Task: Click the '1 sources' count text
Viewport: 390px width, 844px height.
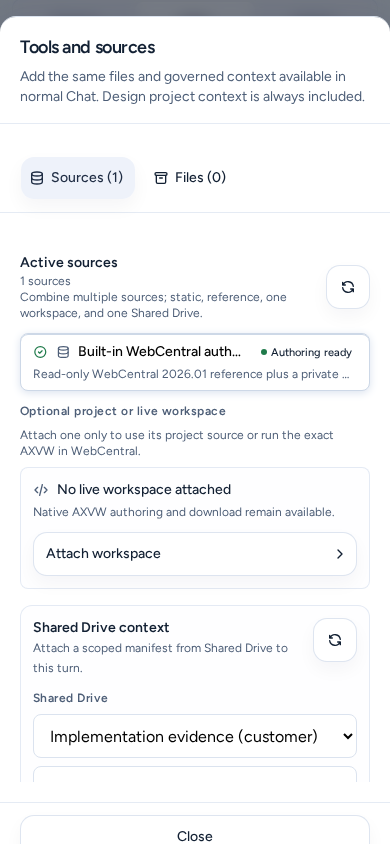Action: point(45,281)
